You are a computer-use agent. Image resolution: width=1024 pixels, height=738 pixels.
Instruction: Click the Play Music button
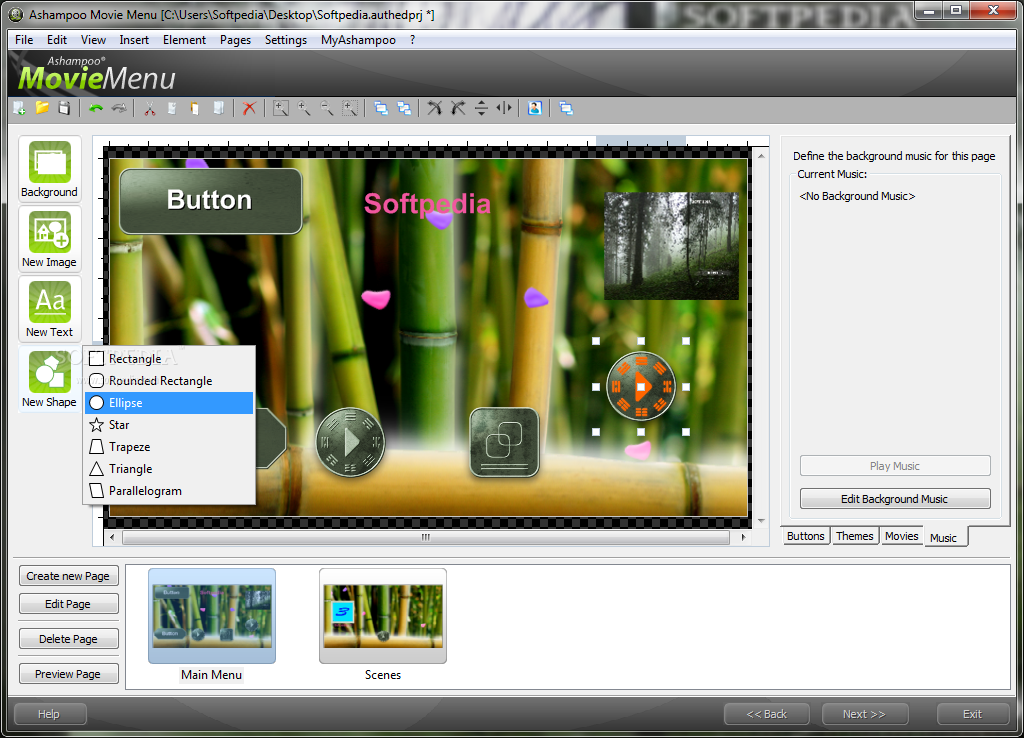895,466
